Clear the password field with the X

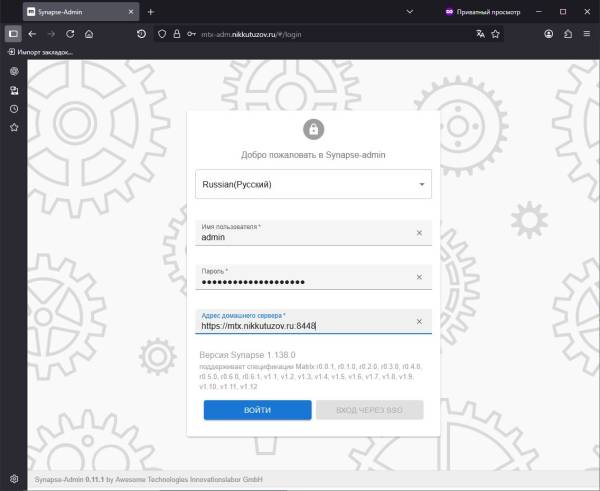pyautogui.click(x=419, y=277)
